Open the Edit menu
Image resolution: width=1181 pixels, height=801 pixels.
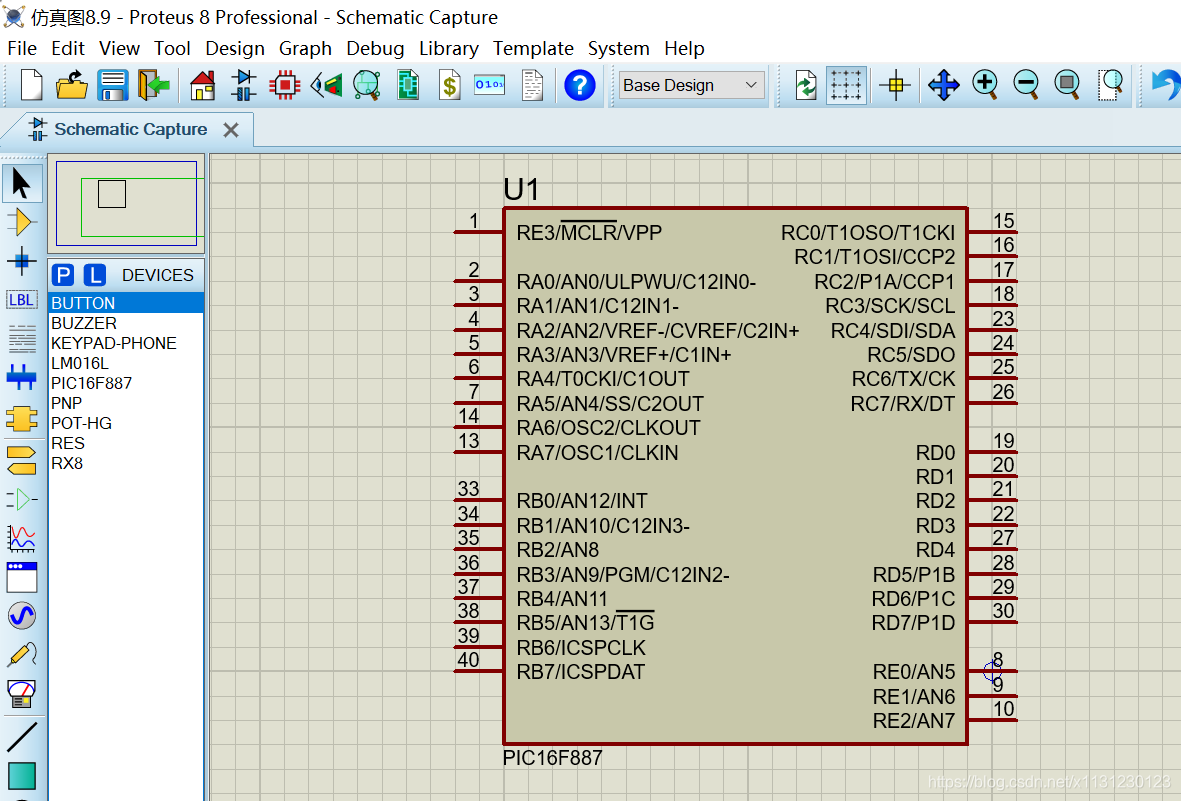tap(68, 48)
